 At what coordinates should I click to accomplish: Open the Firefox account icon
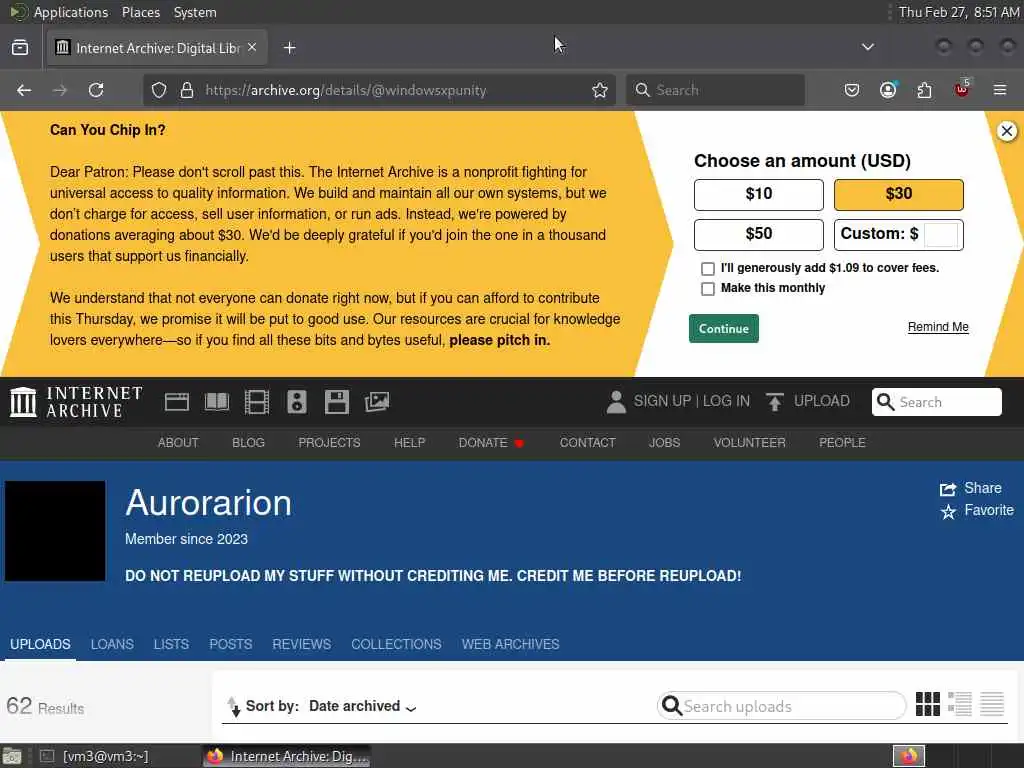888,90
